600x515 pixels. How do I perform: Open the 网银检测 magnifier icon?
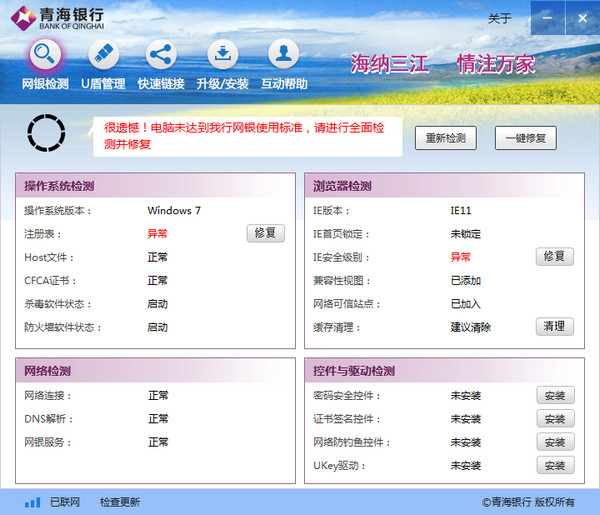pyautogui.click(x=45, y=54)
